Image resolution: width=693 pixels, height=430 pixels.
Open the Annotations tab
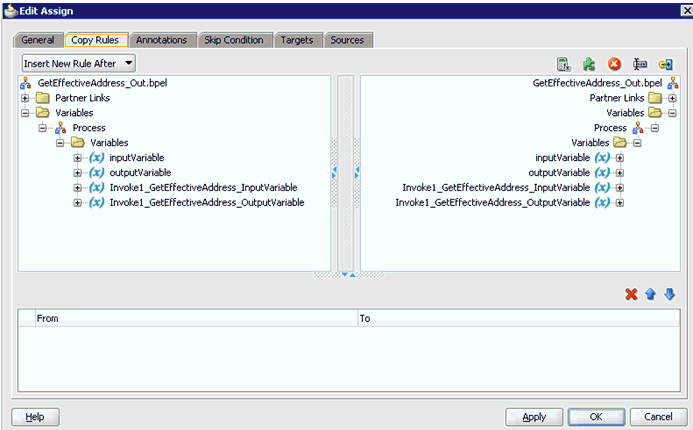tap(161, 40)
